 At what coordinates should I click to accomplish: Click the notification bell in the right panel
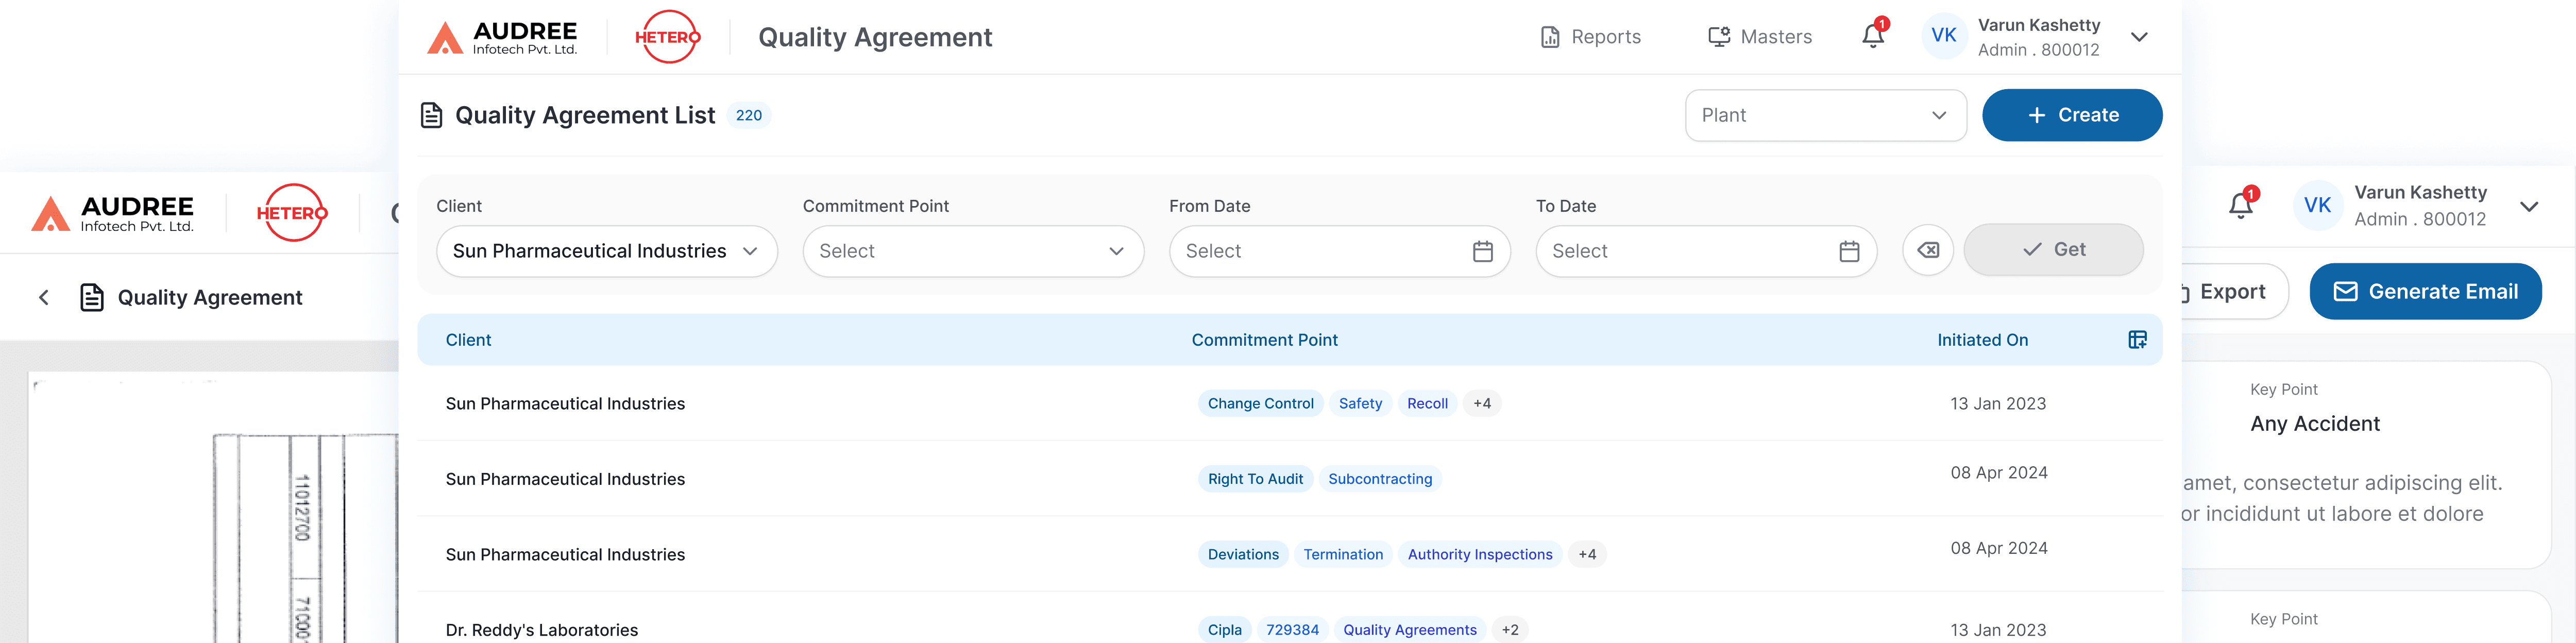[2240, 206]
